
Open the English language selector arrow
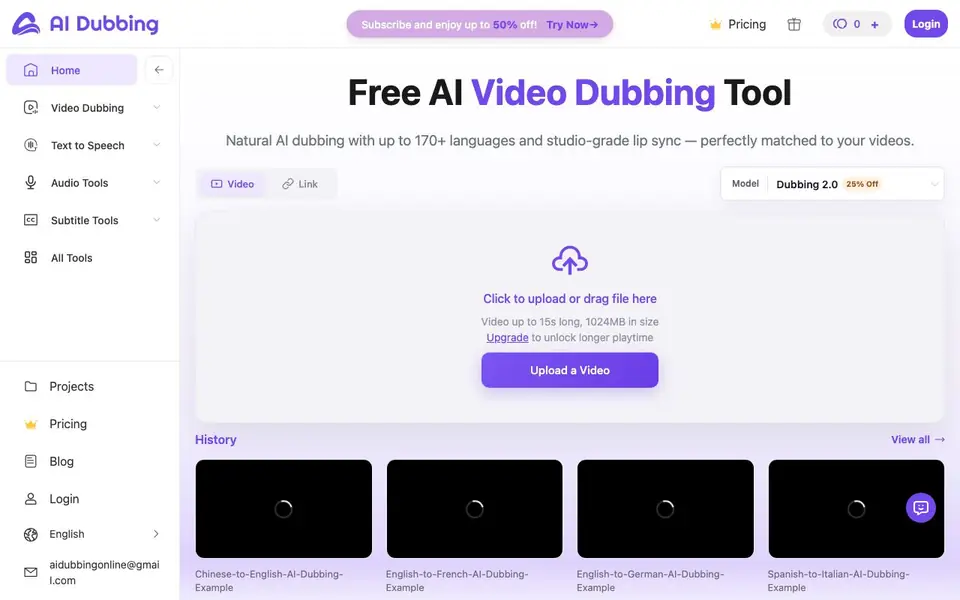pos(156,534)
